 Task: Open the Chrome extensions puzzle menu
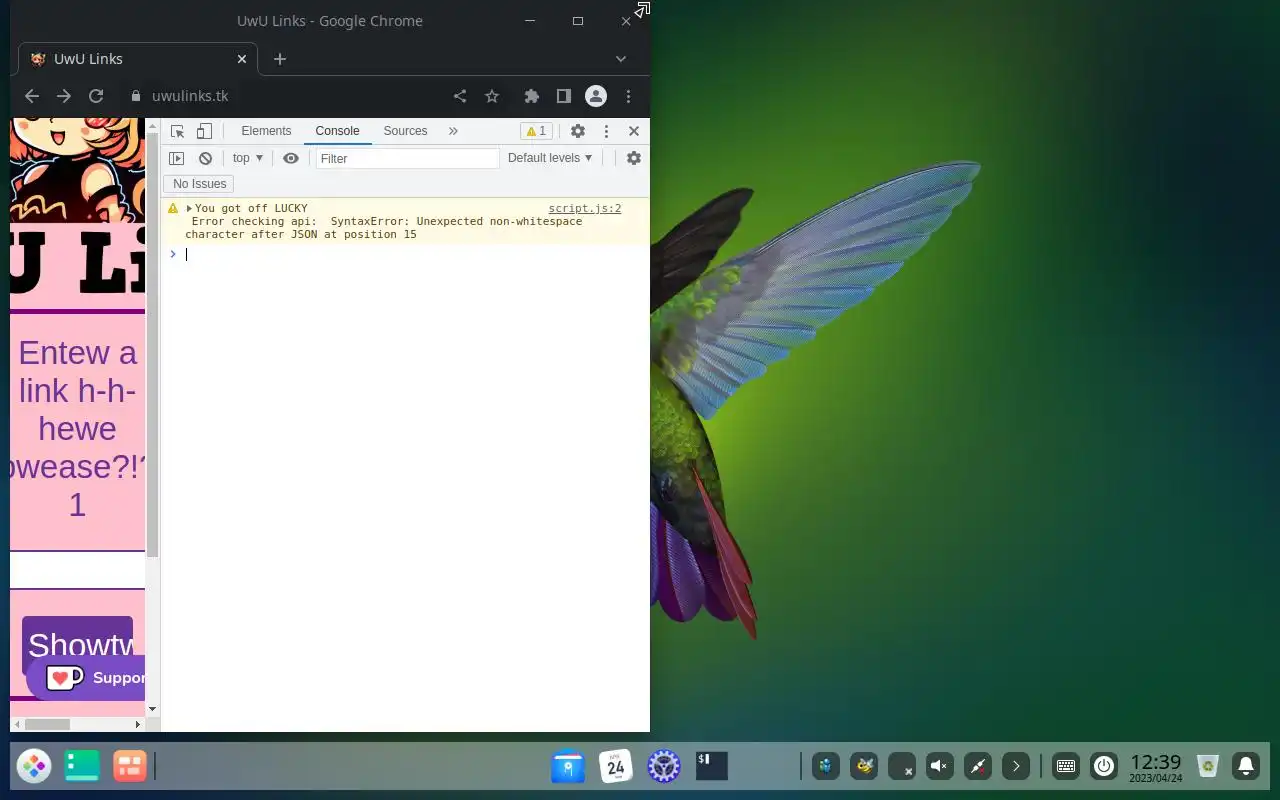coord(532,96)
